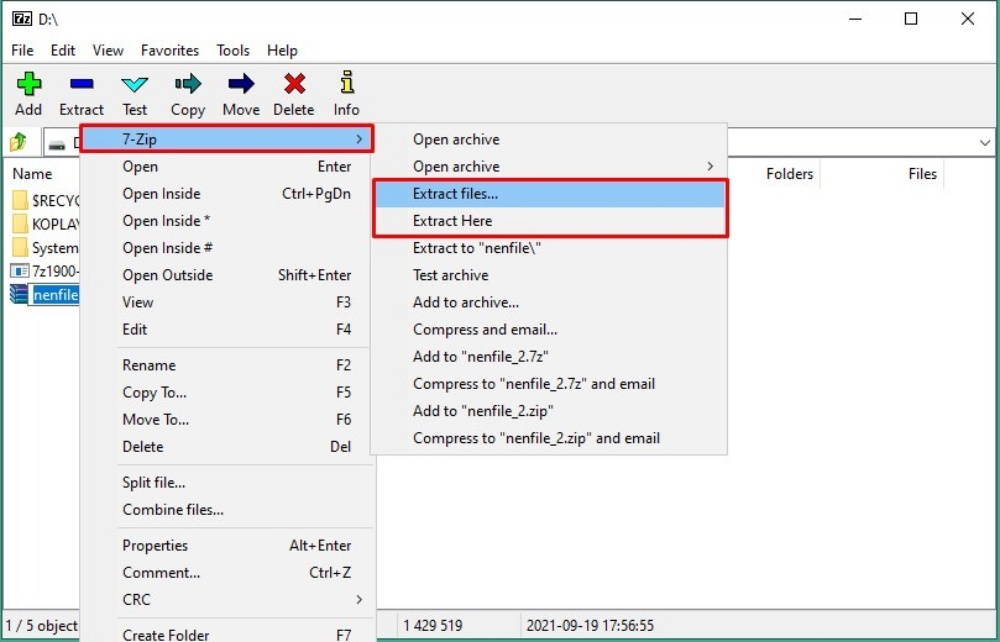Click the up-folder icon beside address bar
The image size is (1000, 642).
tap(18, 142)
